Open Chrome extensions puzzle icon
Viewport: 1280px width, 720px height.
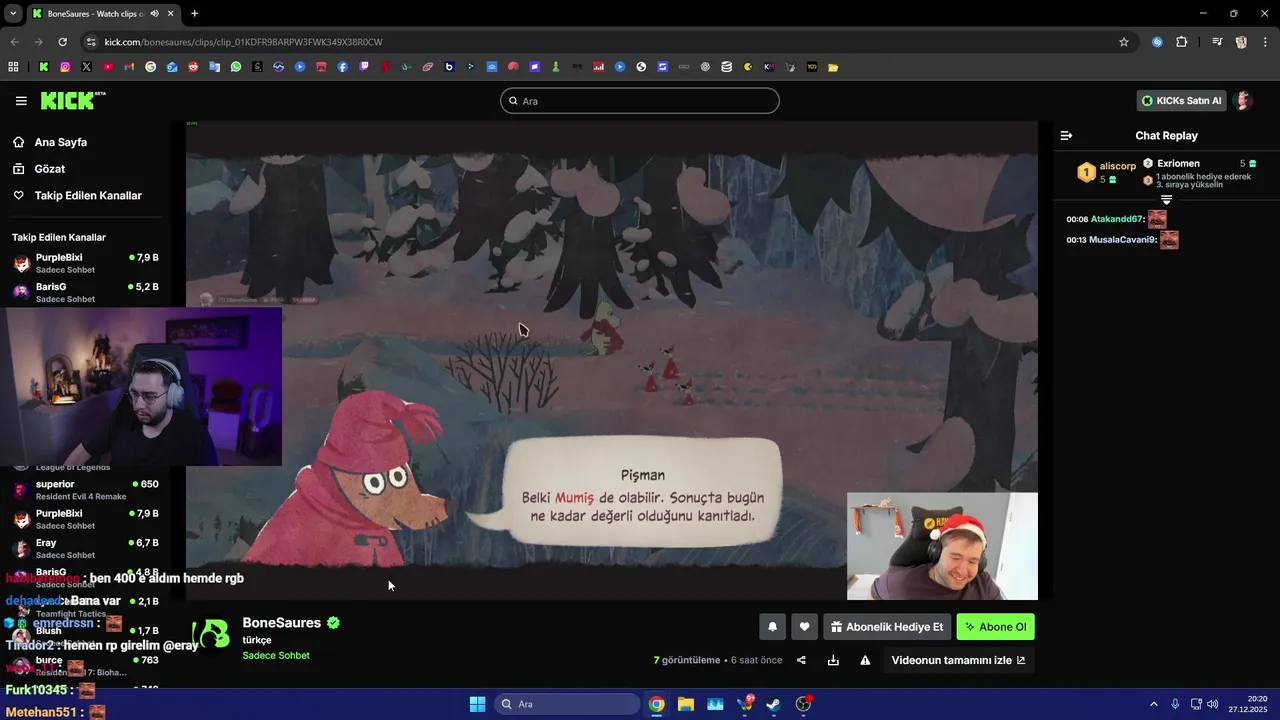(x=1181, y=42)
